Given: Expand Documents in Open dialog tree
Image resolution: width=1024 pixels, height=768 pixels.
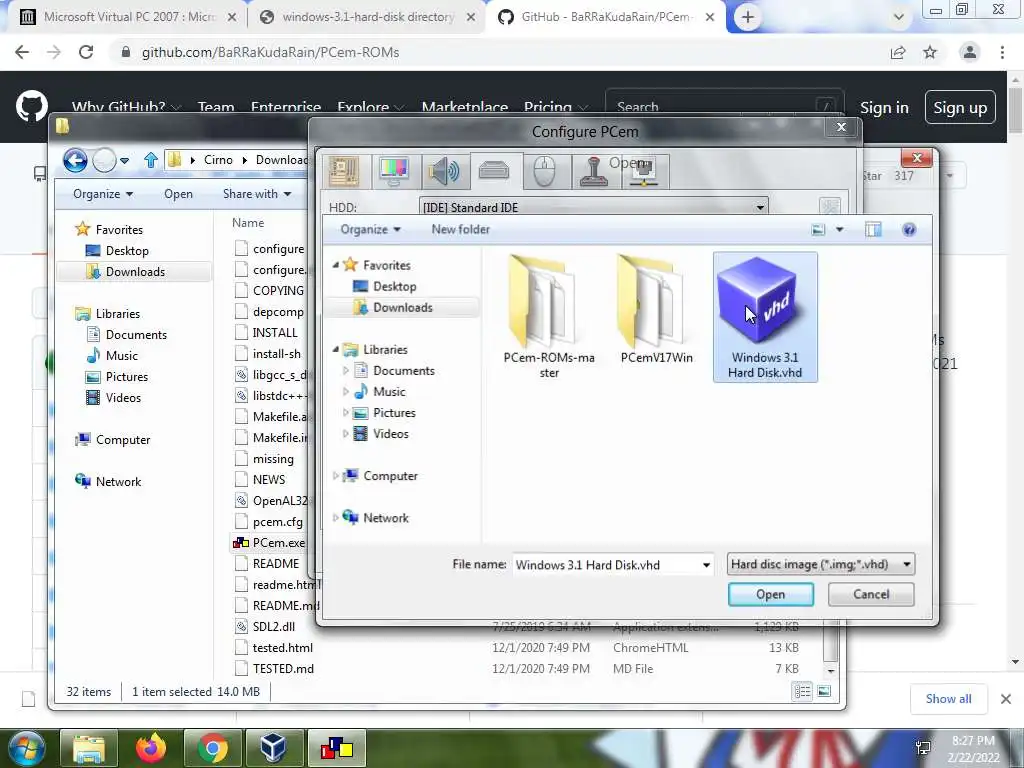Looking at the screenshot, I should click(x=345, y=371).
